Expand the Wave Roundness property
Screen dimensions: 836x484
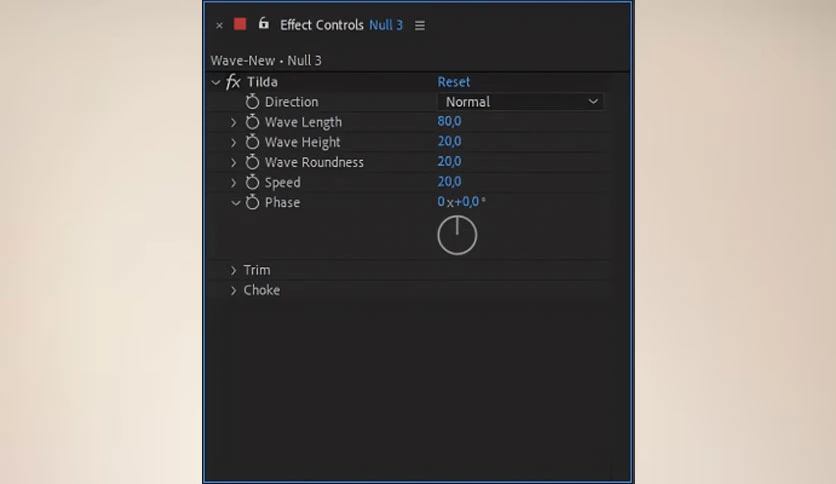point(234,163)
